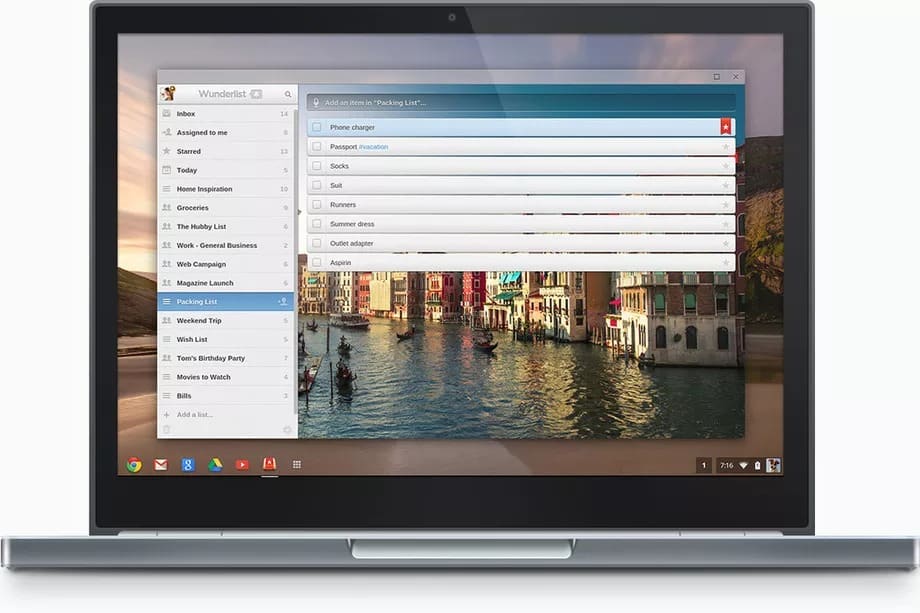Maximize the Wunderlist window
The height and width of the screenshot is (613, 920).
point(716,77)
